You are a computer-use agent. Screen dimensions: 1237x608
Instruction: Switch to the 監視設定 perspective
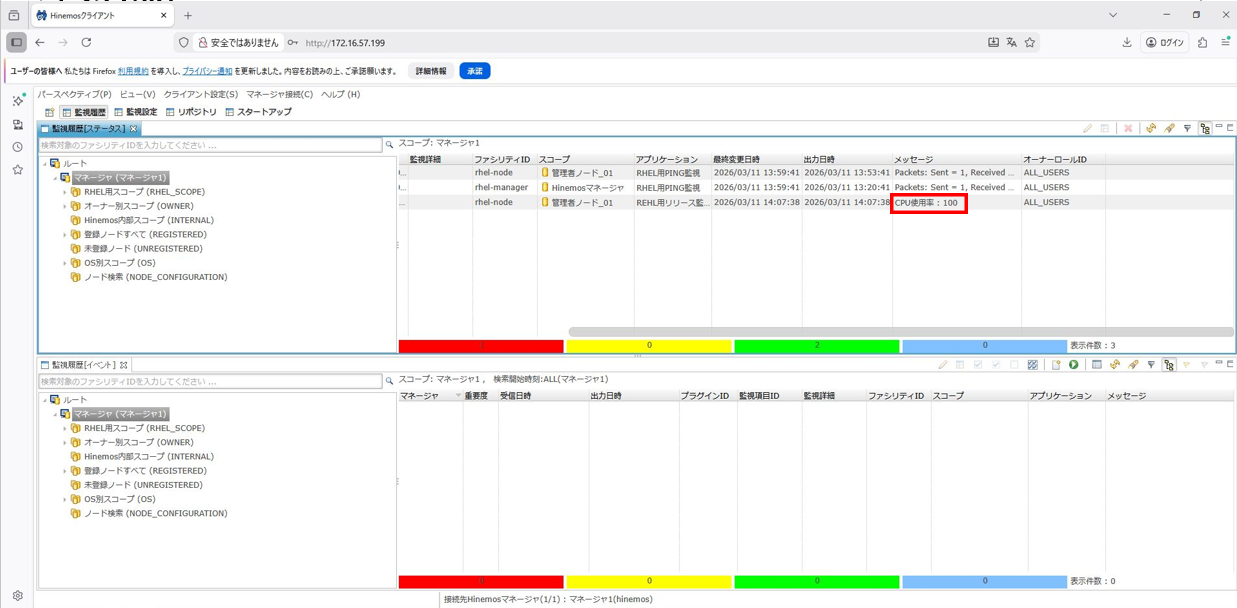pos(135,112)
